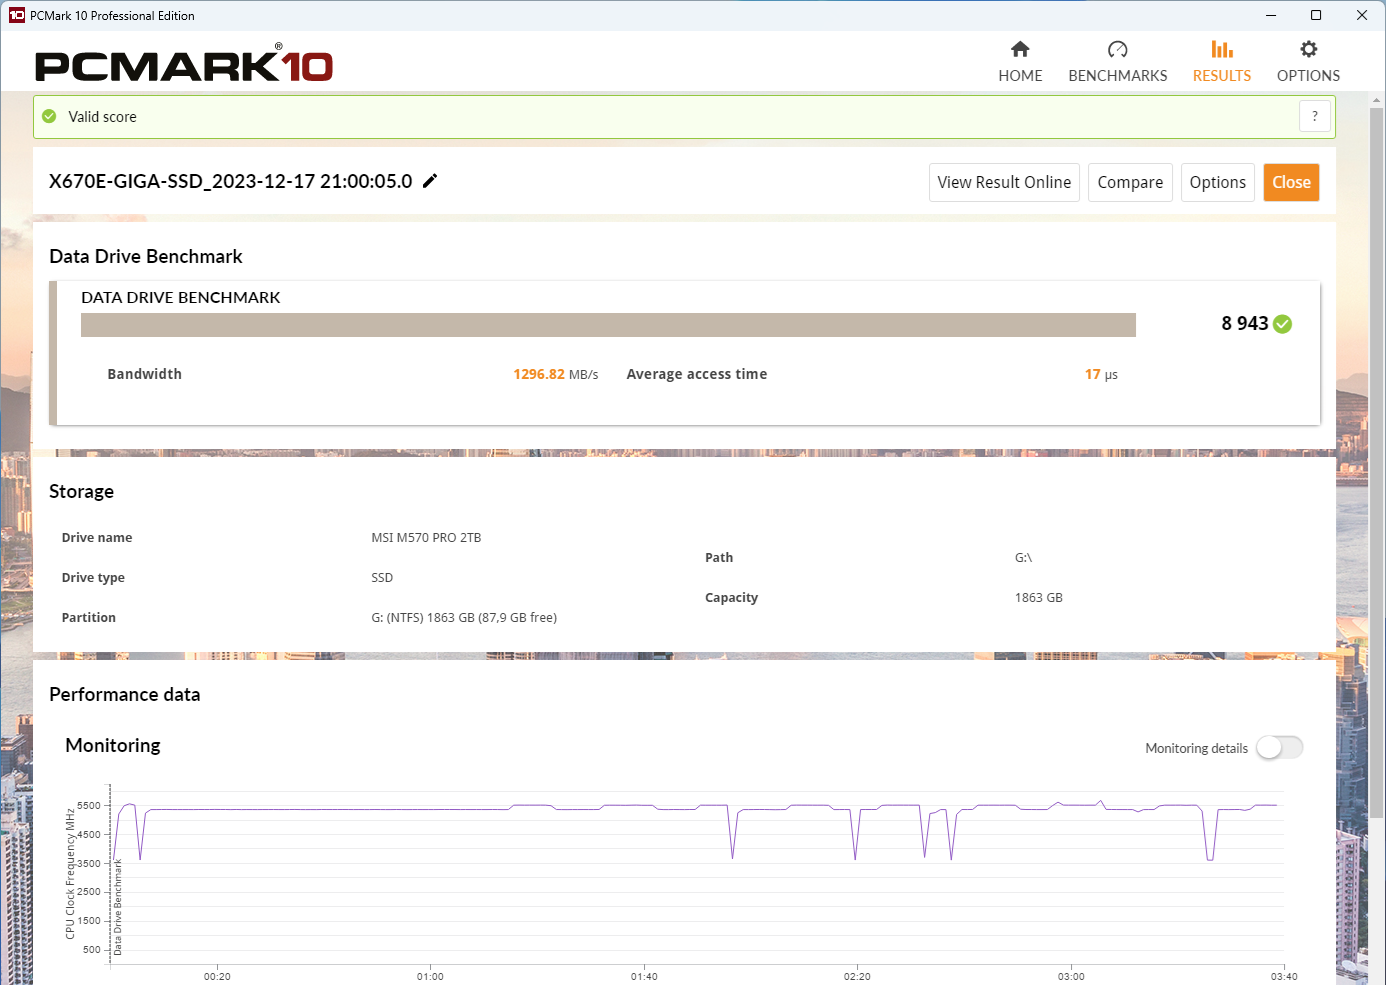Click the 02:20 time label on the chart
The width and height of the screenshot is (1386, 985).
[x=857, y=976]
